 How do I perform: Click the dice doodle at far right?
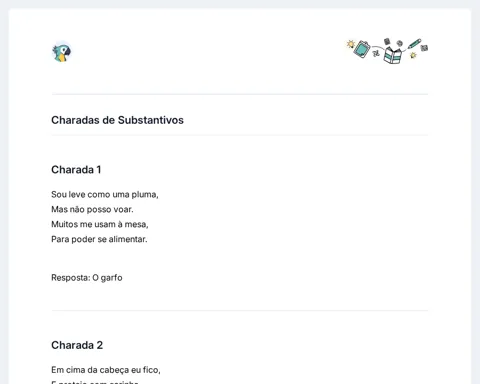point(424,48)
